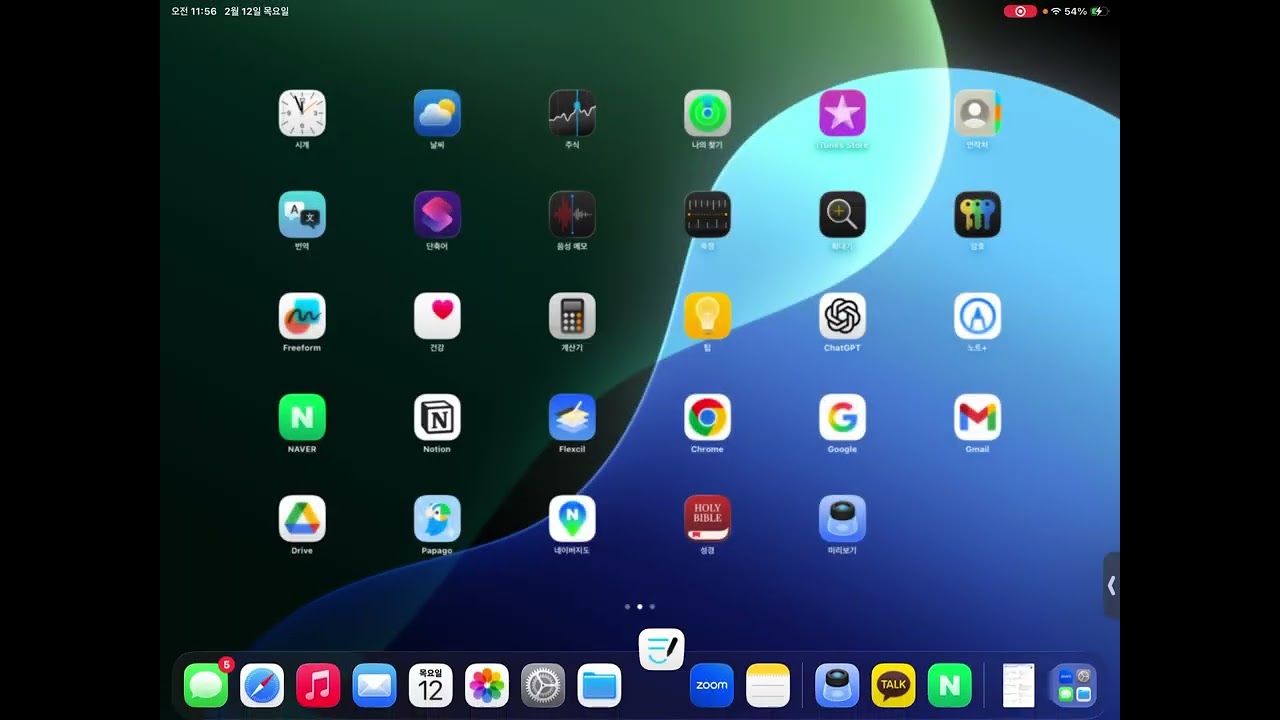Tap the 2월 12일 목요일 date text
Image resolution: width=1280 pixels, height=720 pixels.
[257, 11]
